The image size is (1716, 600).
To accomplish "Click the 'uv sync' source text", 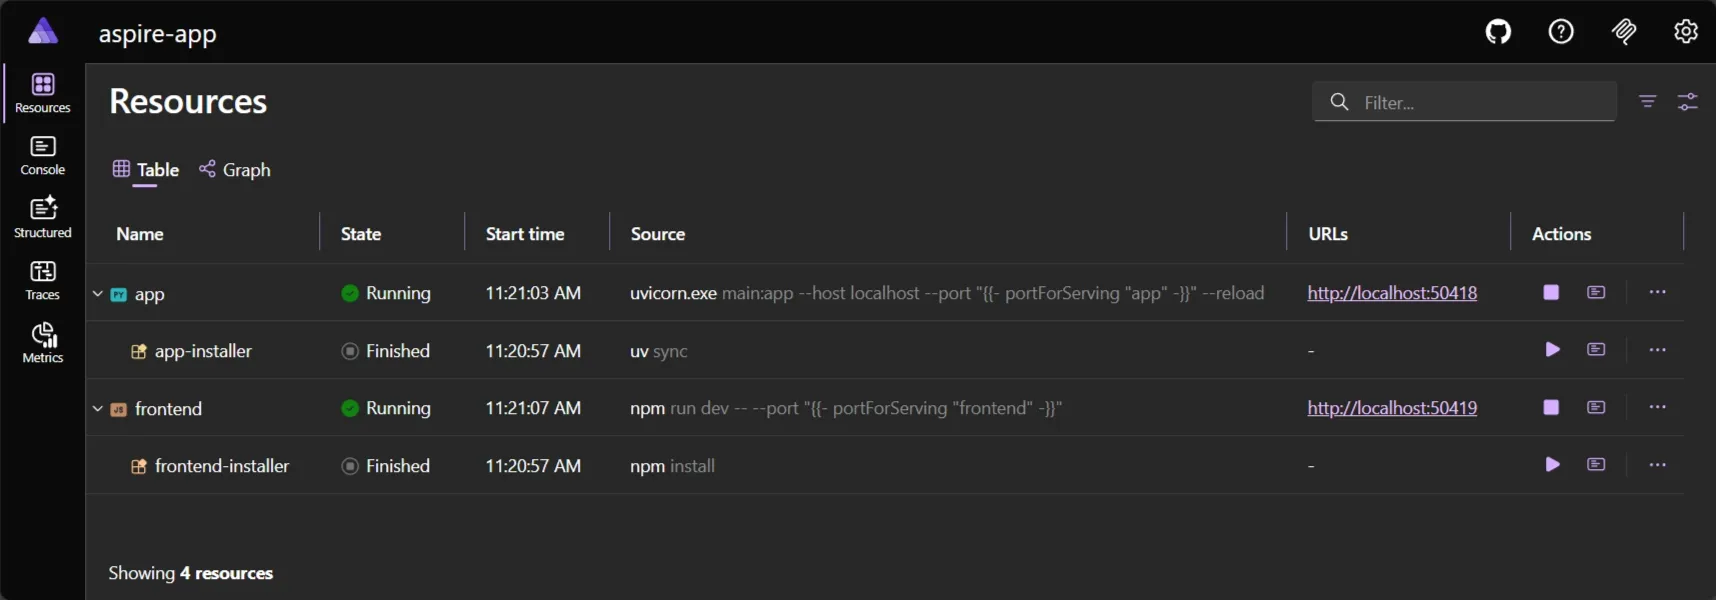I will (x=659, y=352).
